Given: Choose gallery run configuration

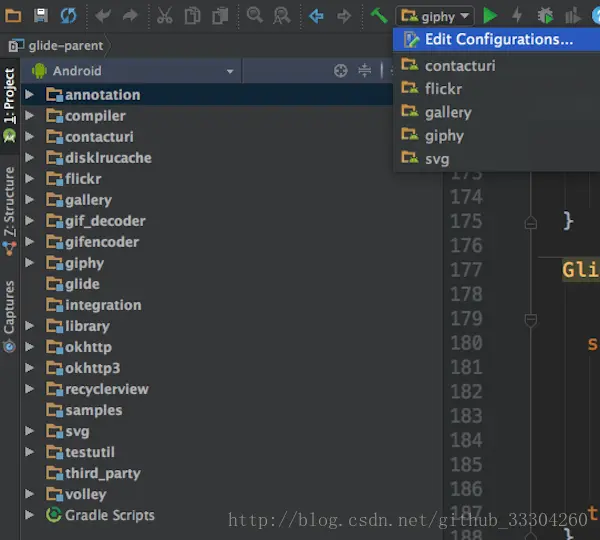Looking at the screenshot, I should tap(496, 113).
